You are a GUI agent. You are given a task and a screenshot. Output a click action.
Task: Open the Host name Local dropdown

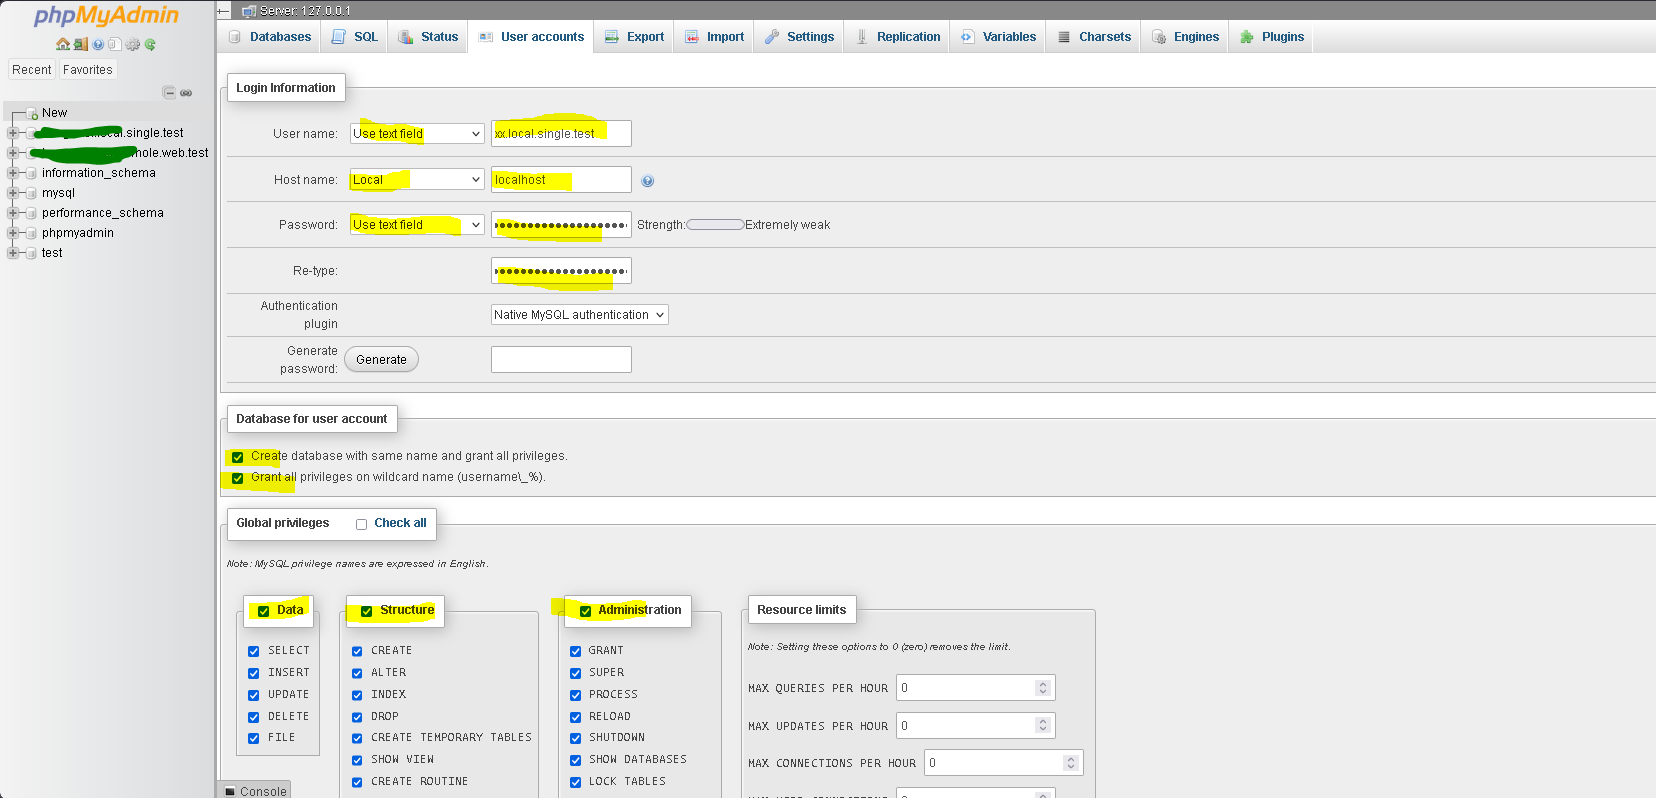(x=417, y=180)
